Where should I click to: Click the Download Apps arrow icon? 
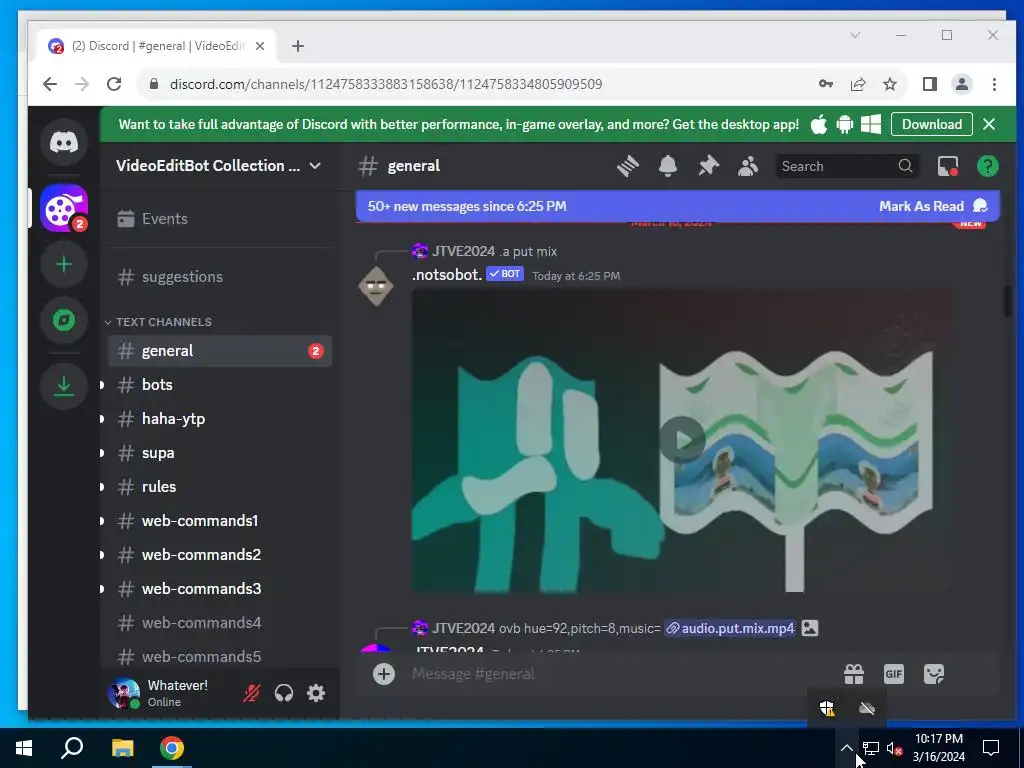pos(64,386)
